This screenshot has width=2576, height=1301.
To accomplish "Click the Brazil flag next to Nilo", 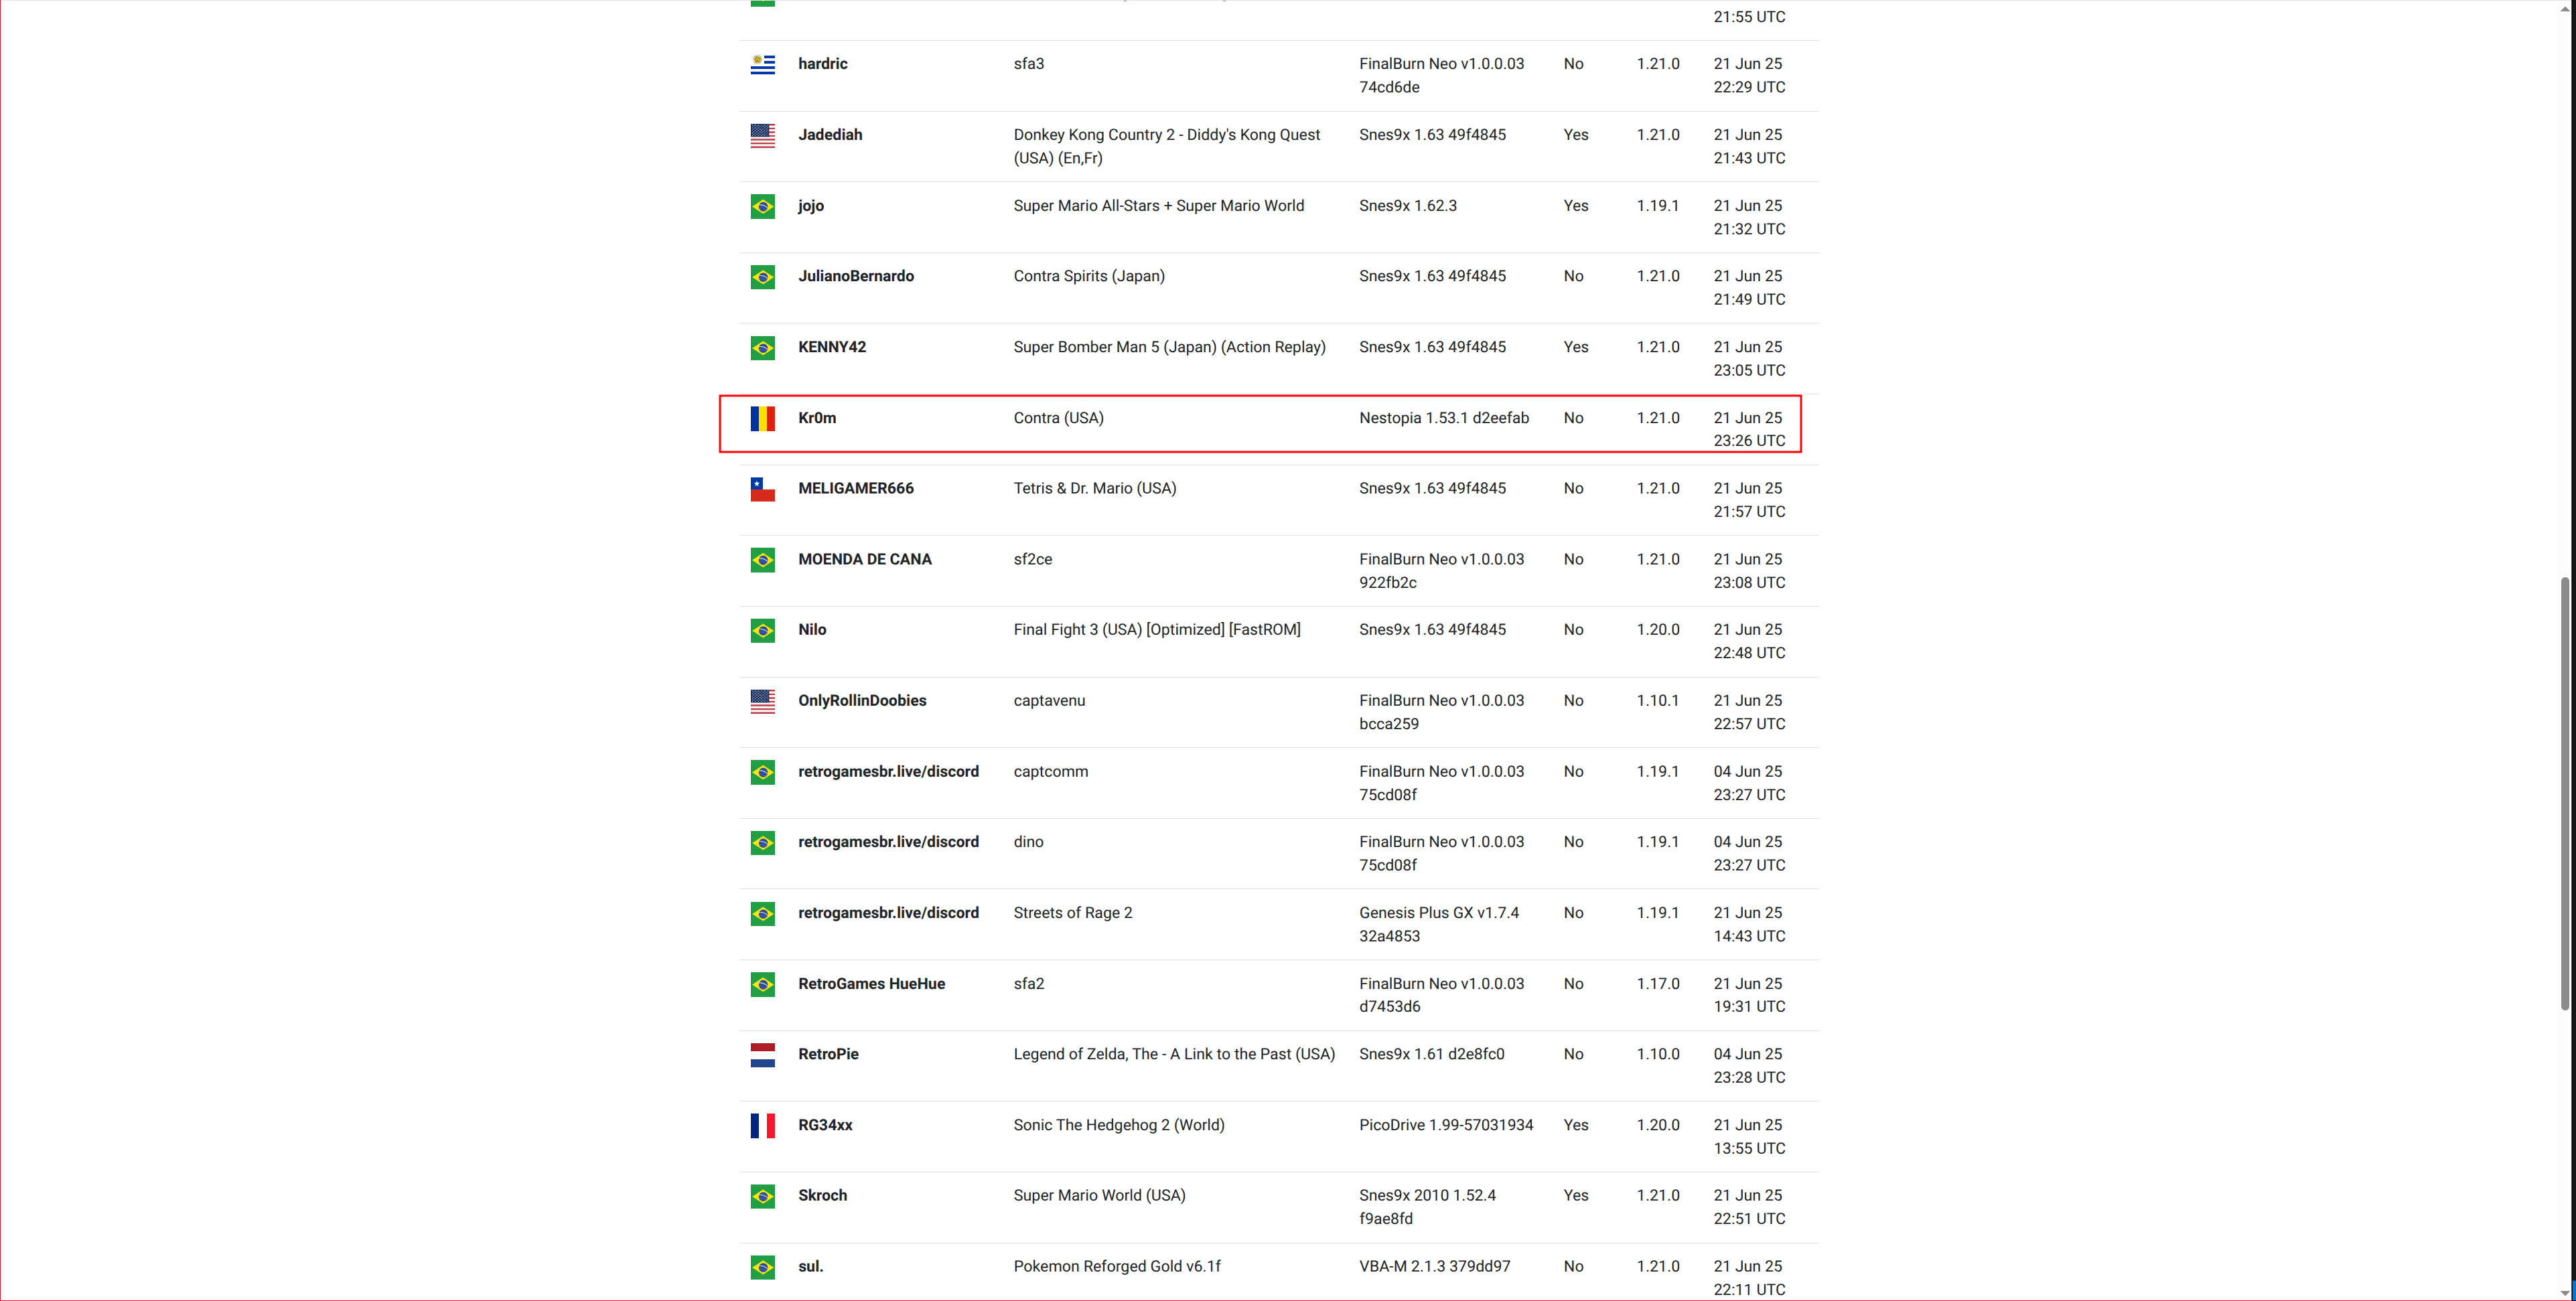I will [762, 631].
